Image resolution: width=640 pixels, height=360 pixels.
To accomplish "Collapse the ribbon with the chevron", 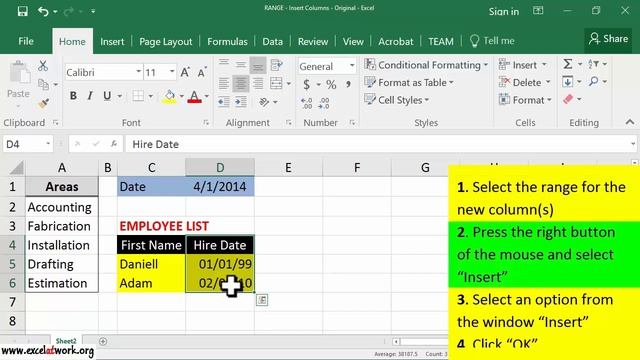I will click(x=630, y=122).
